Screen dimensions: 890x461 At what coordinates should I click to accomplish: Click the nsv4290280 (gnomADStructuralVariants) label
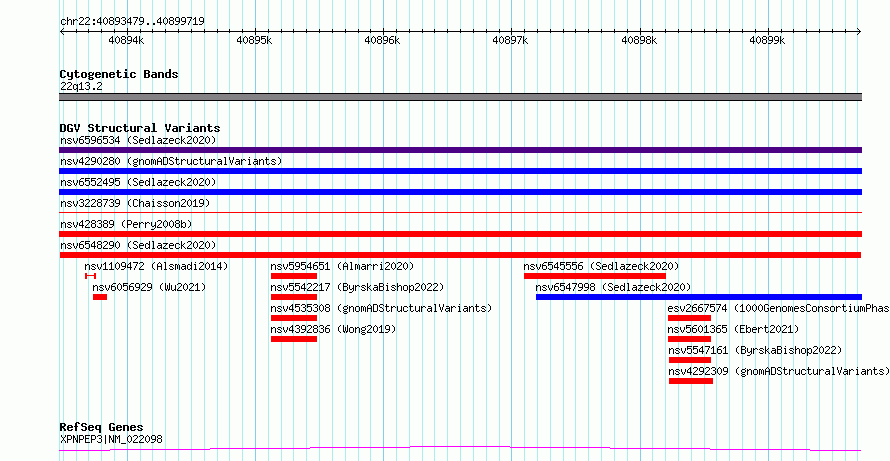pos(171,161)
